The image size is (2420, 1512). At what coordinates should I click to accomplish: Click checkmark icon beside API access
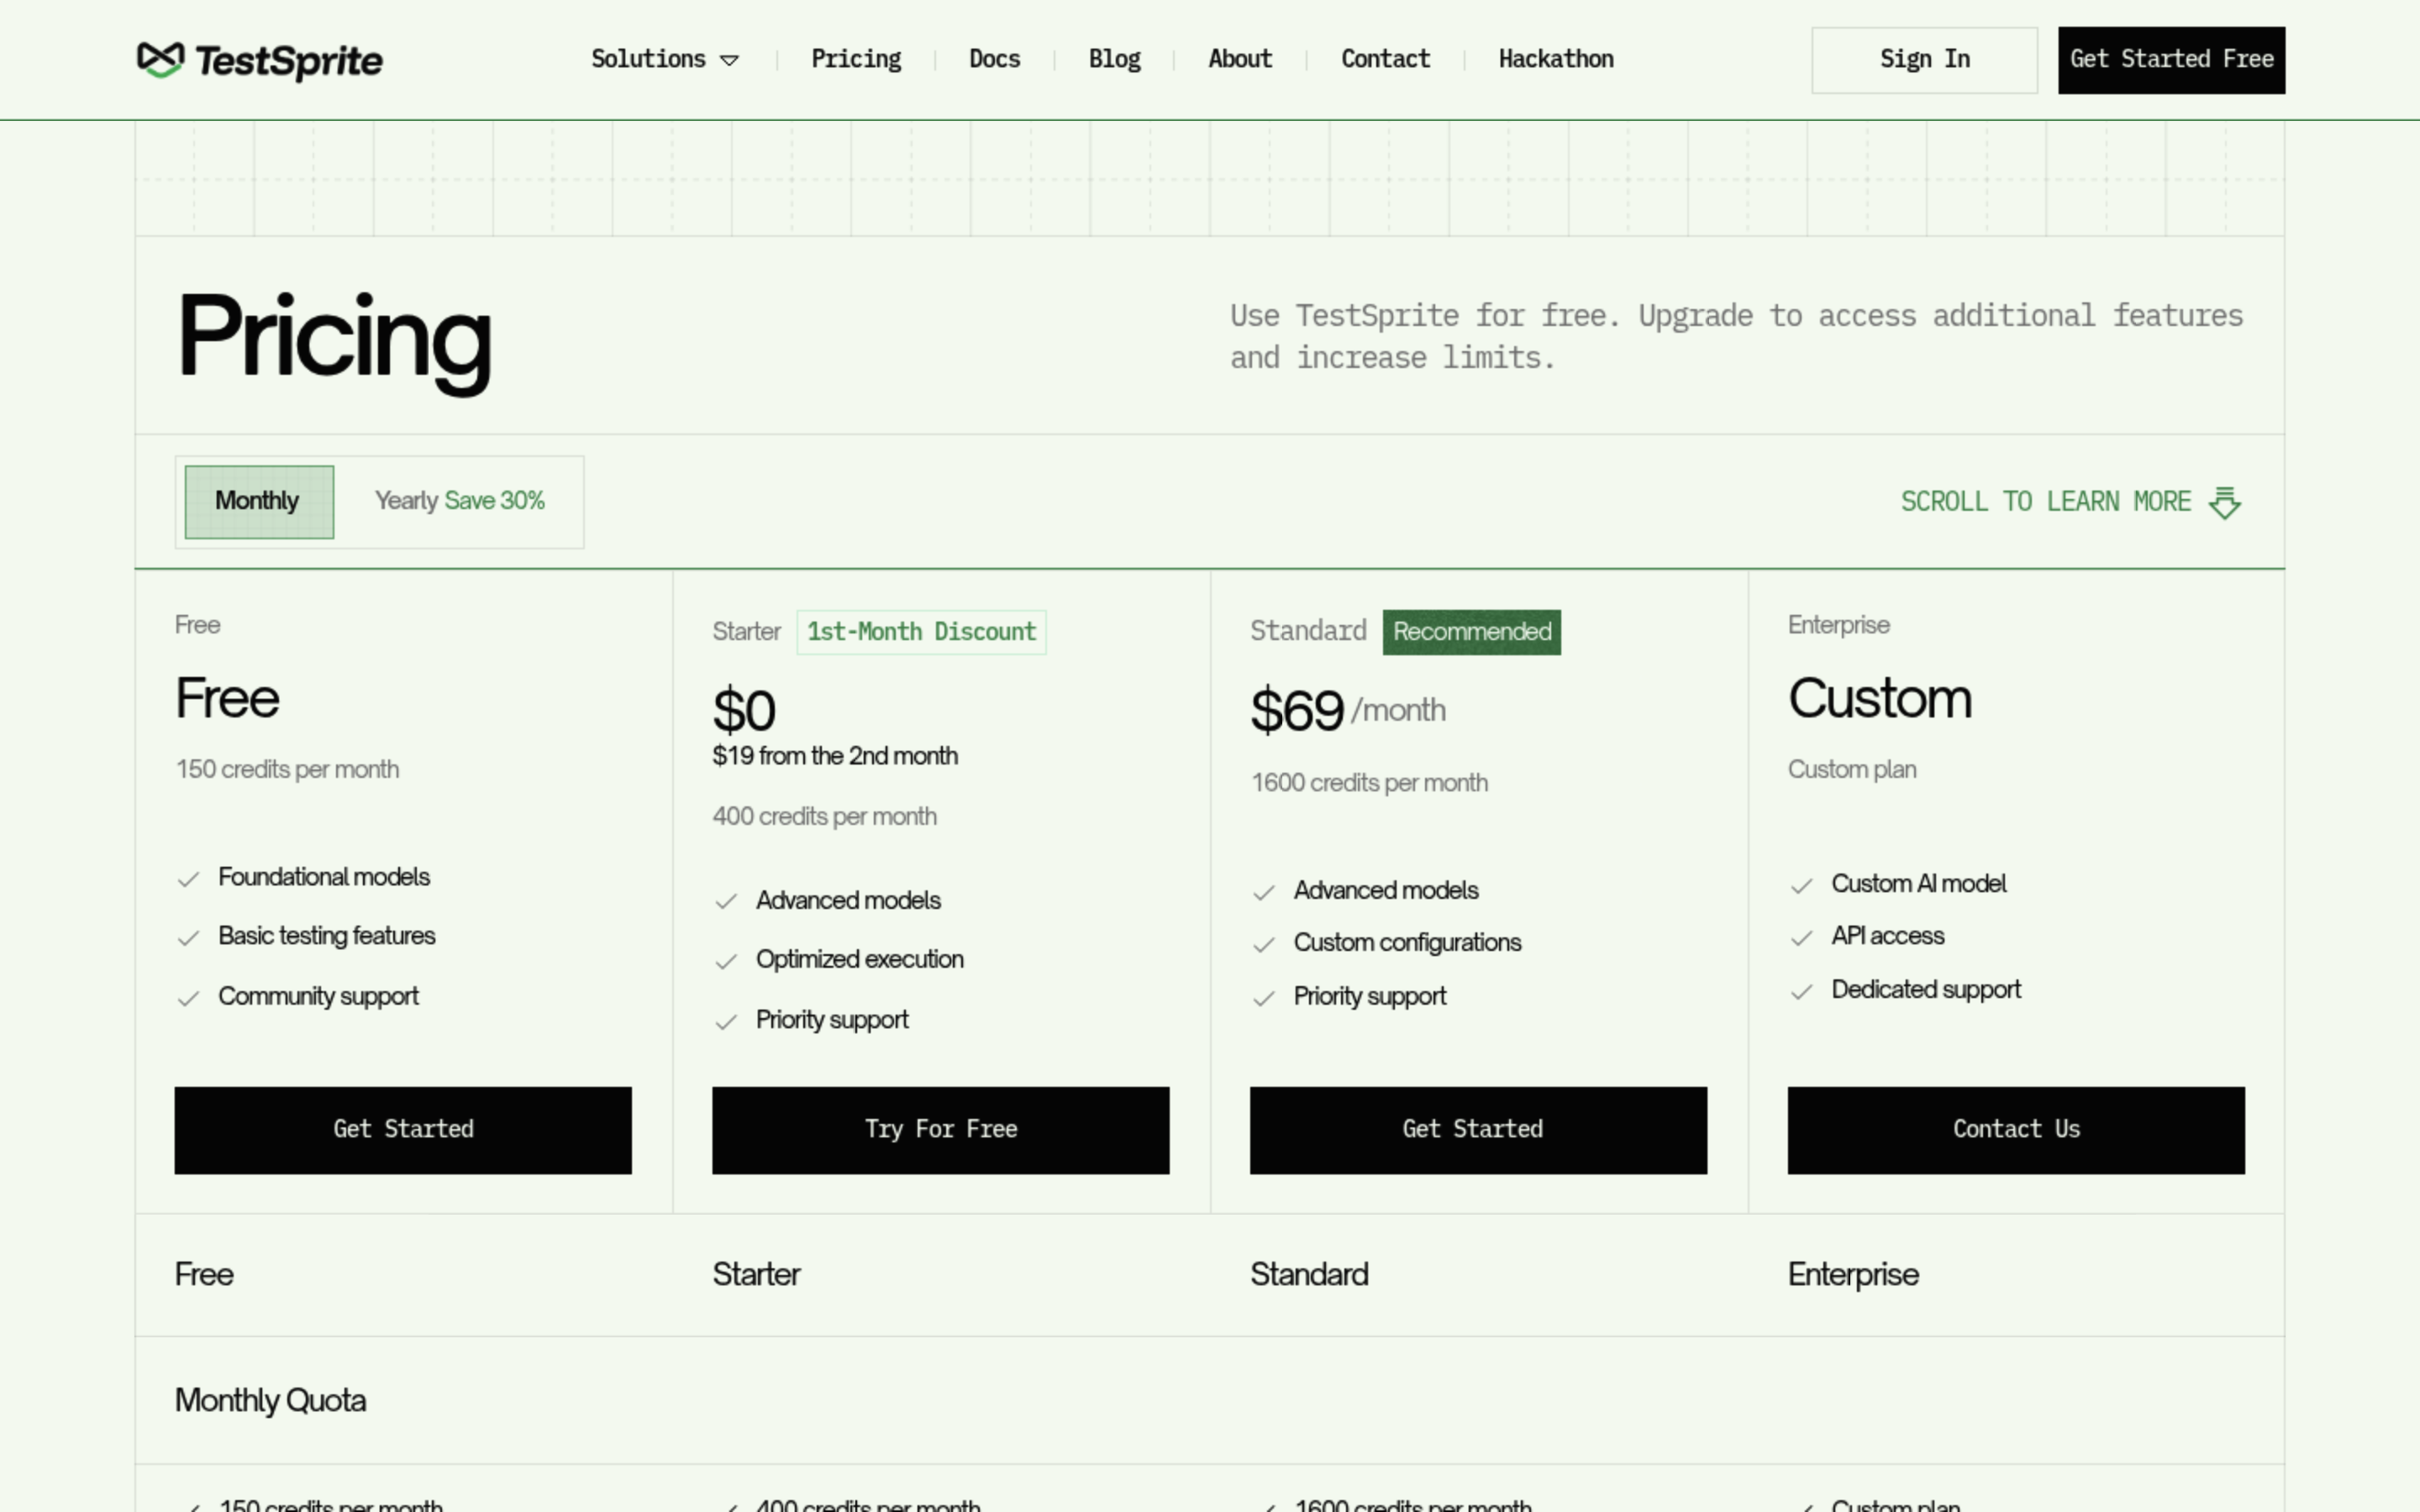pyautogui.click(x=1801, y=938)
